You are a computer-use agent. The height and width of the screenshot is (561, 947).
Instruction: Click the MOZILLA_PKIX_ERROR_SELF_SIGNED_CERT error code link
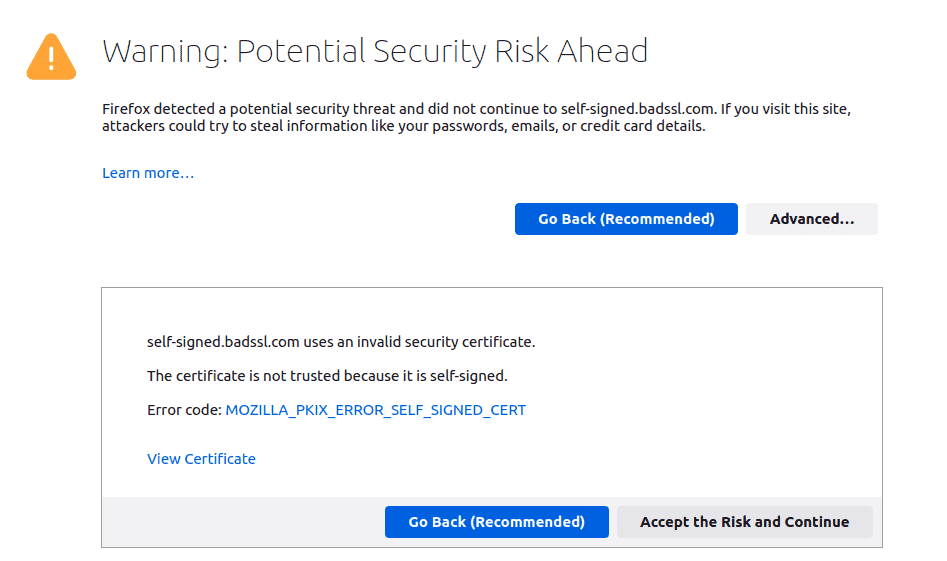point(376,410)
